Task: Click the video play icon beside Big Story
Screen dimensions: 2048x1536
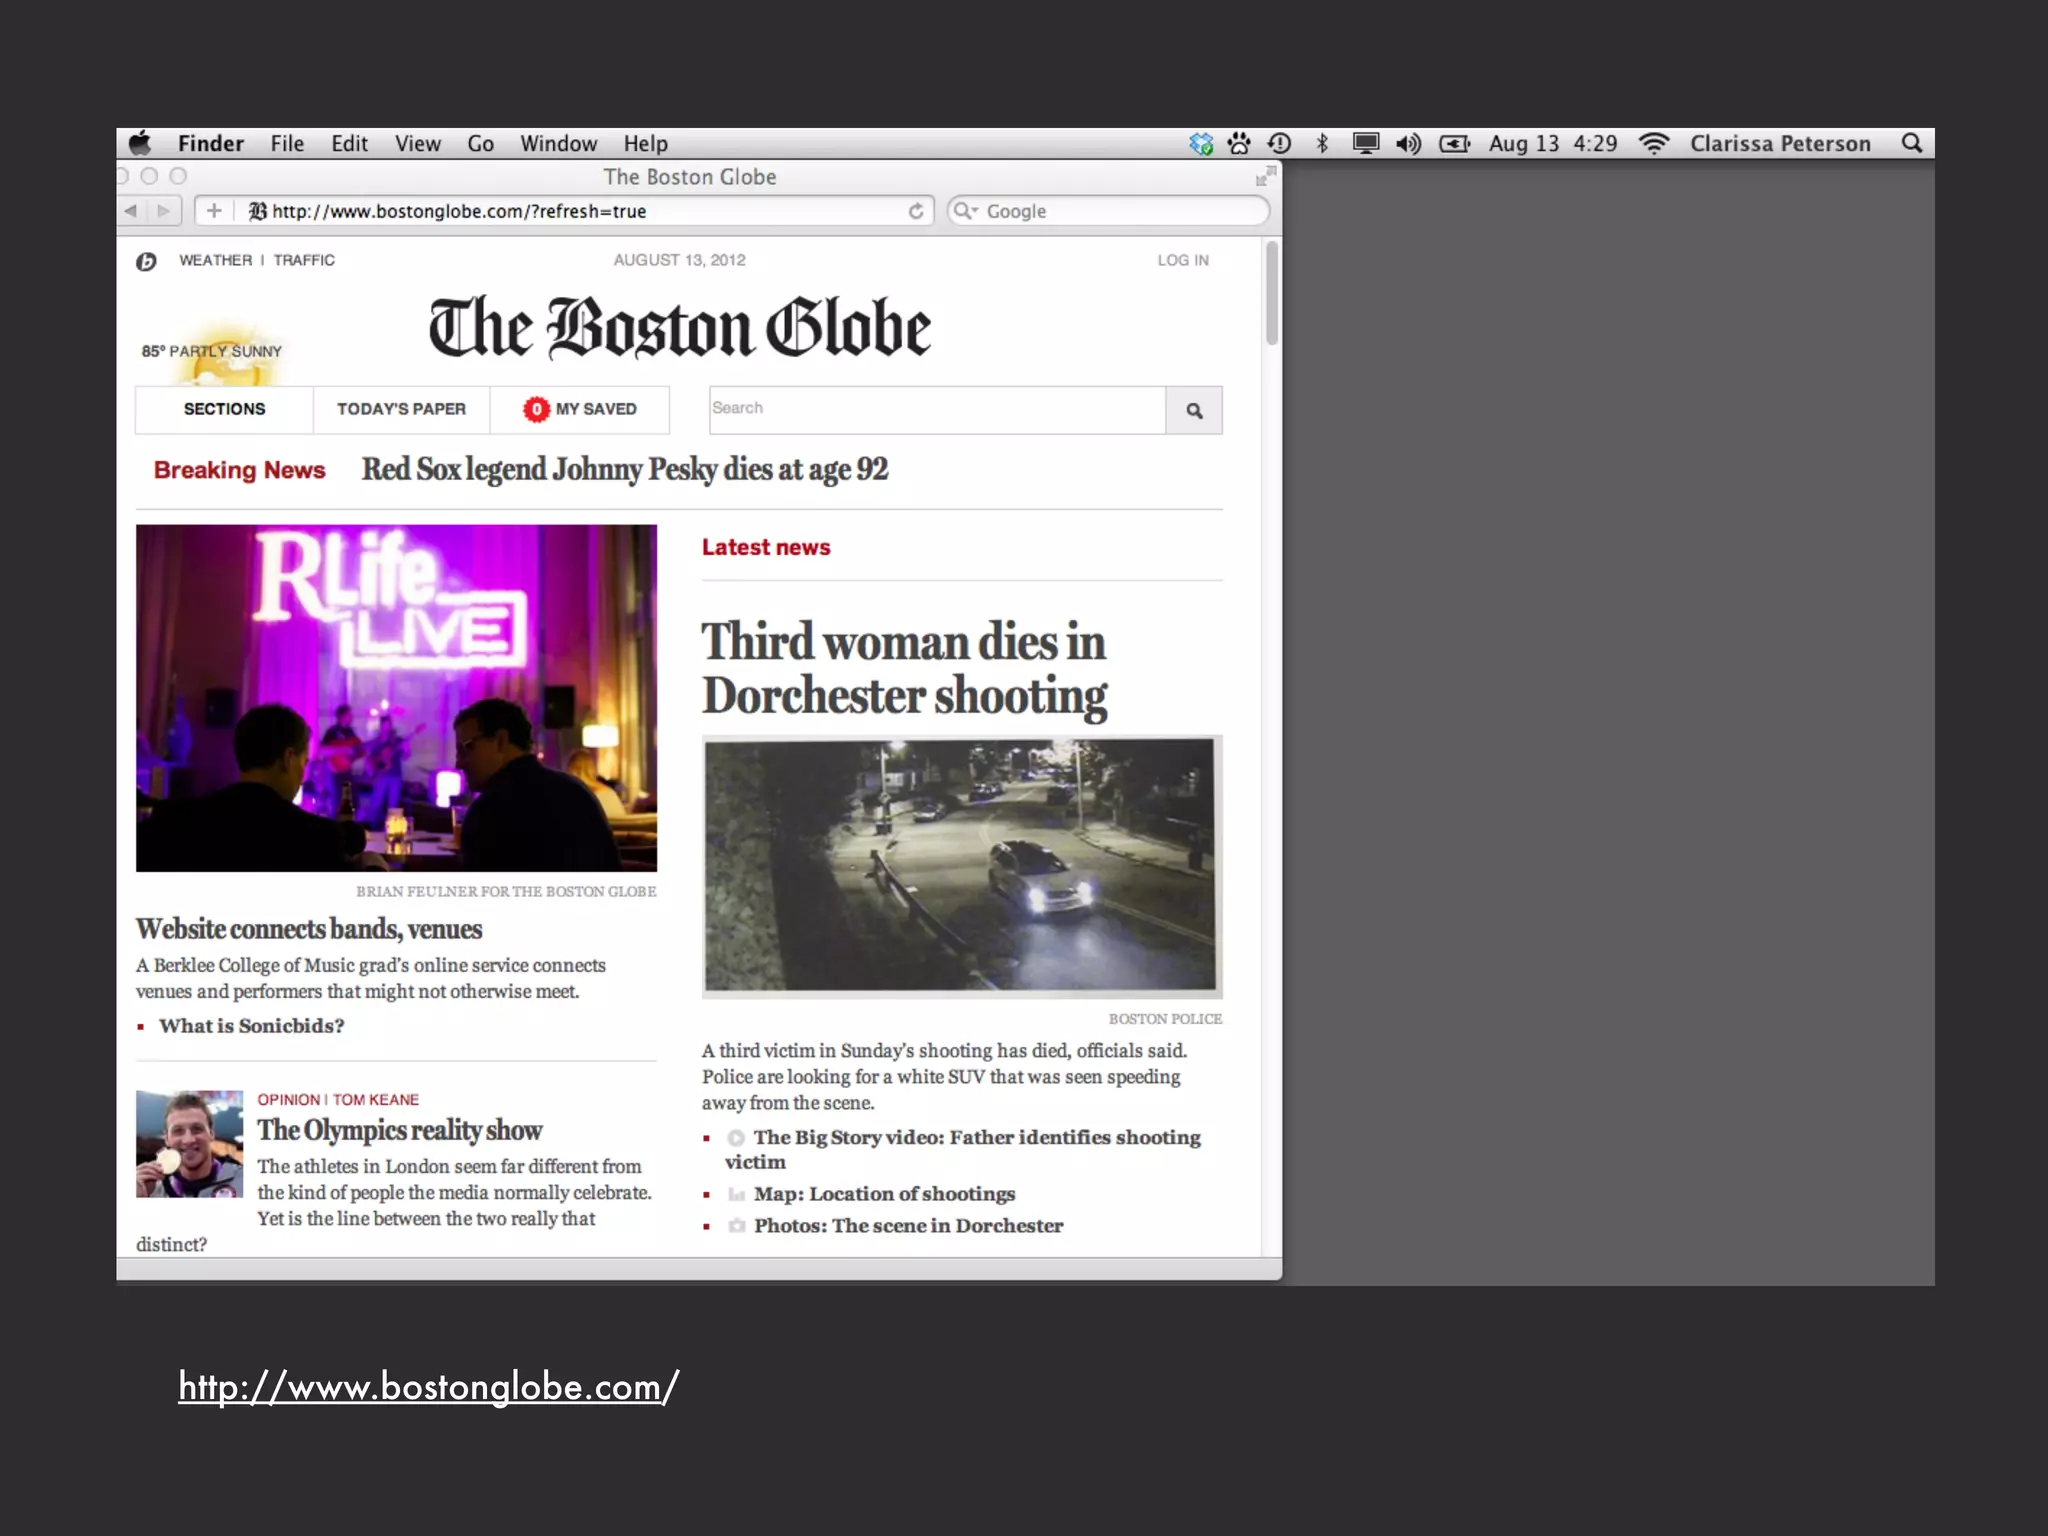Action: [736, 1138]
